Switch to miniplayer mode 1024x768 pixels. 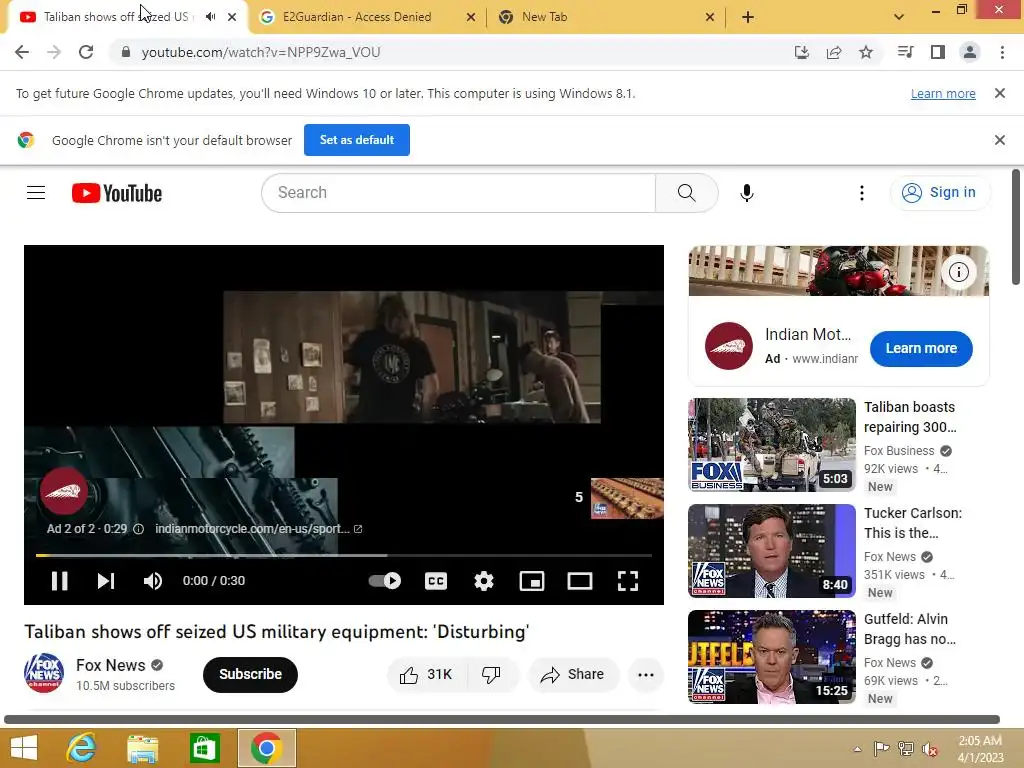532,581
